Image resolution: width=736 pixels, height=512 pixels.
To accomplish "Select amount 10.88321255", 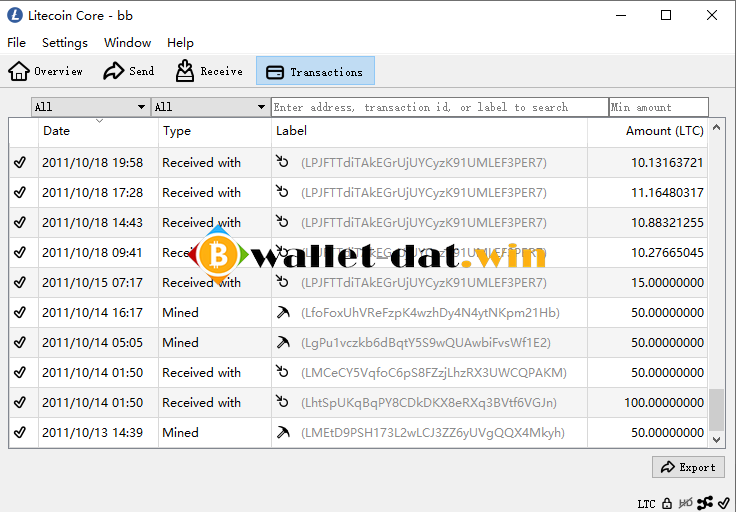I will point(667,222).
